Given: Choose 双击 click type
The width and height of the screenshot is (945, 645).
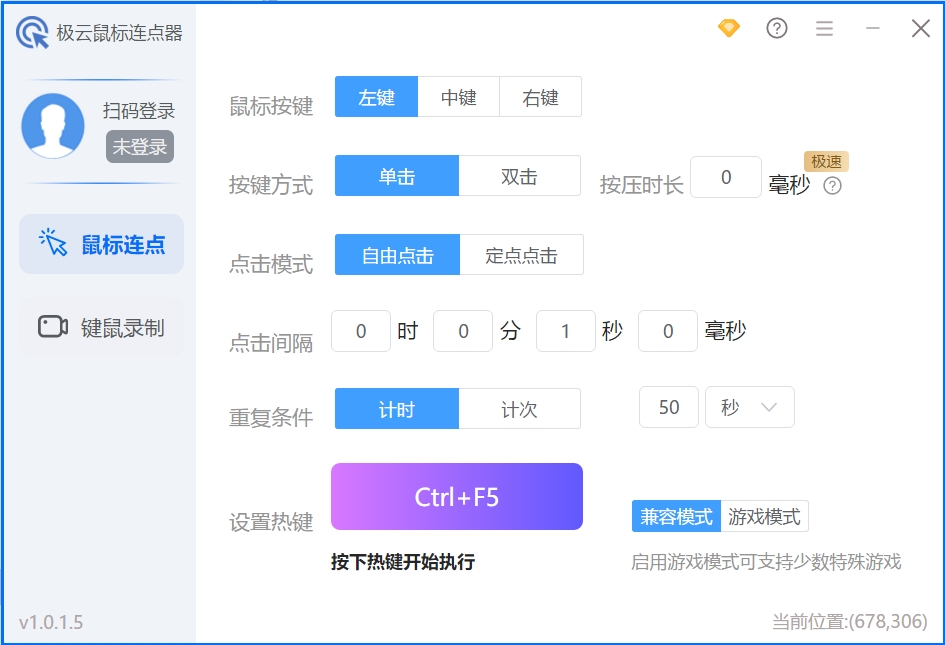Looking at the screenshot, I should click(520, 176).
